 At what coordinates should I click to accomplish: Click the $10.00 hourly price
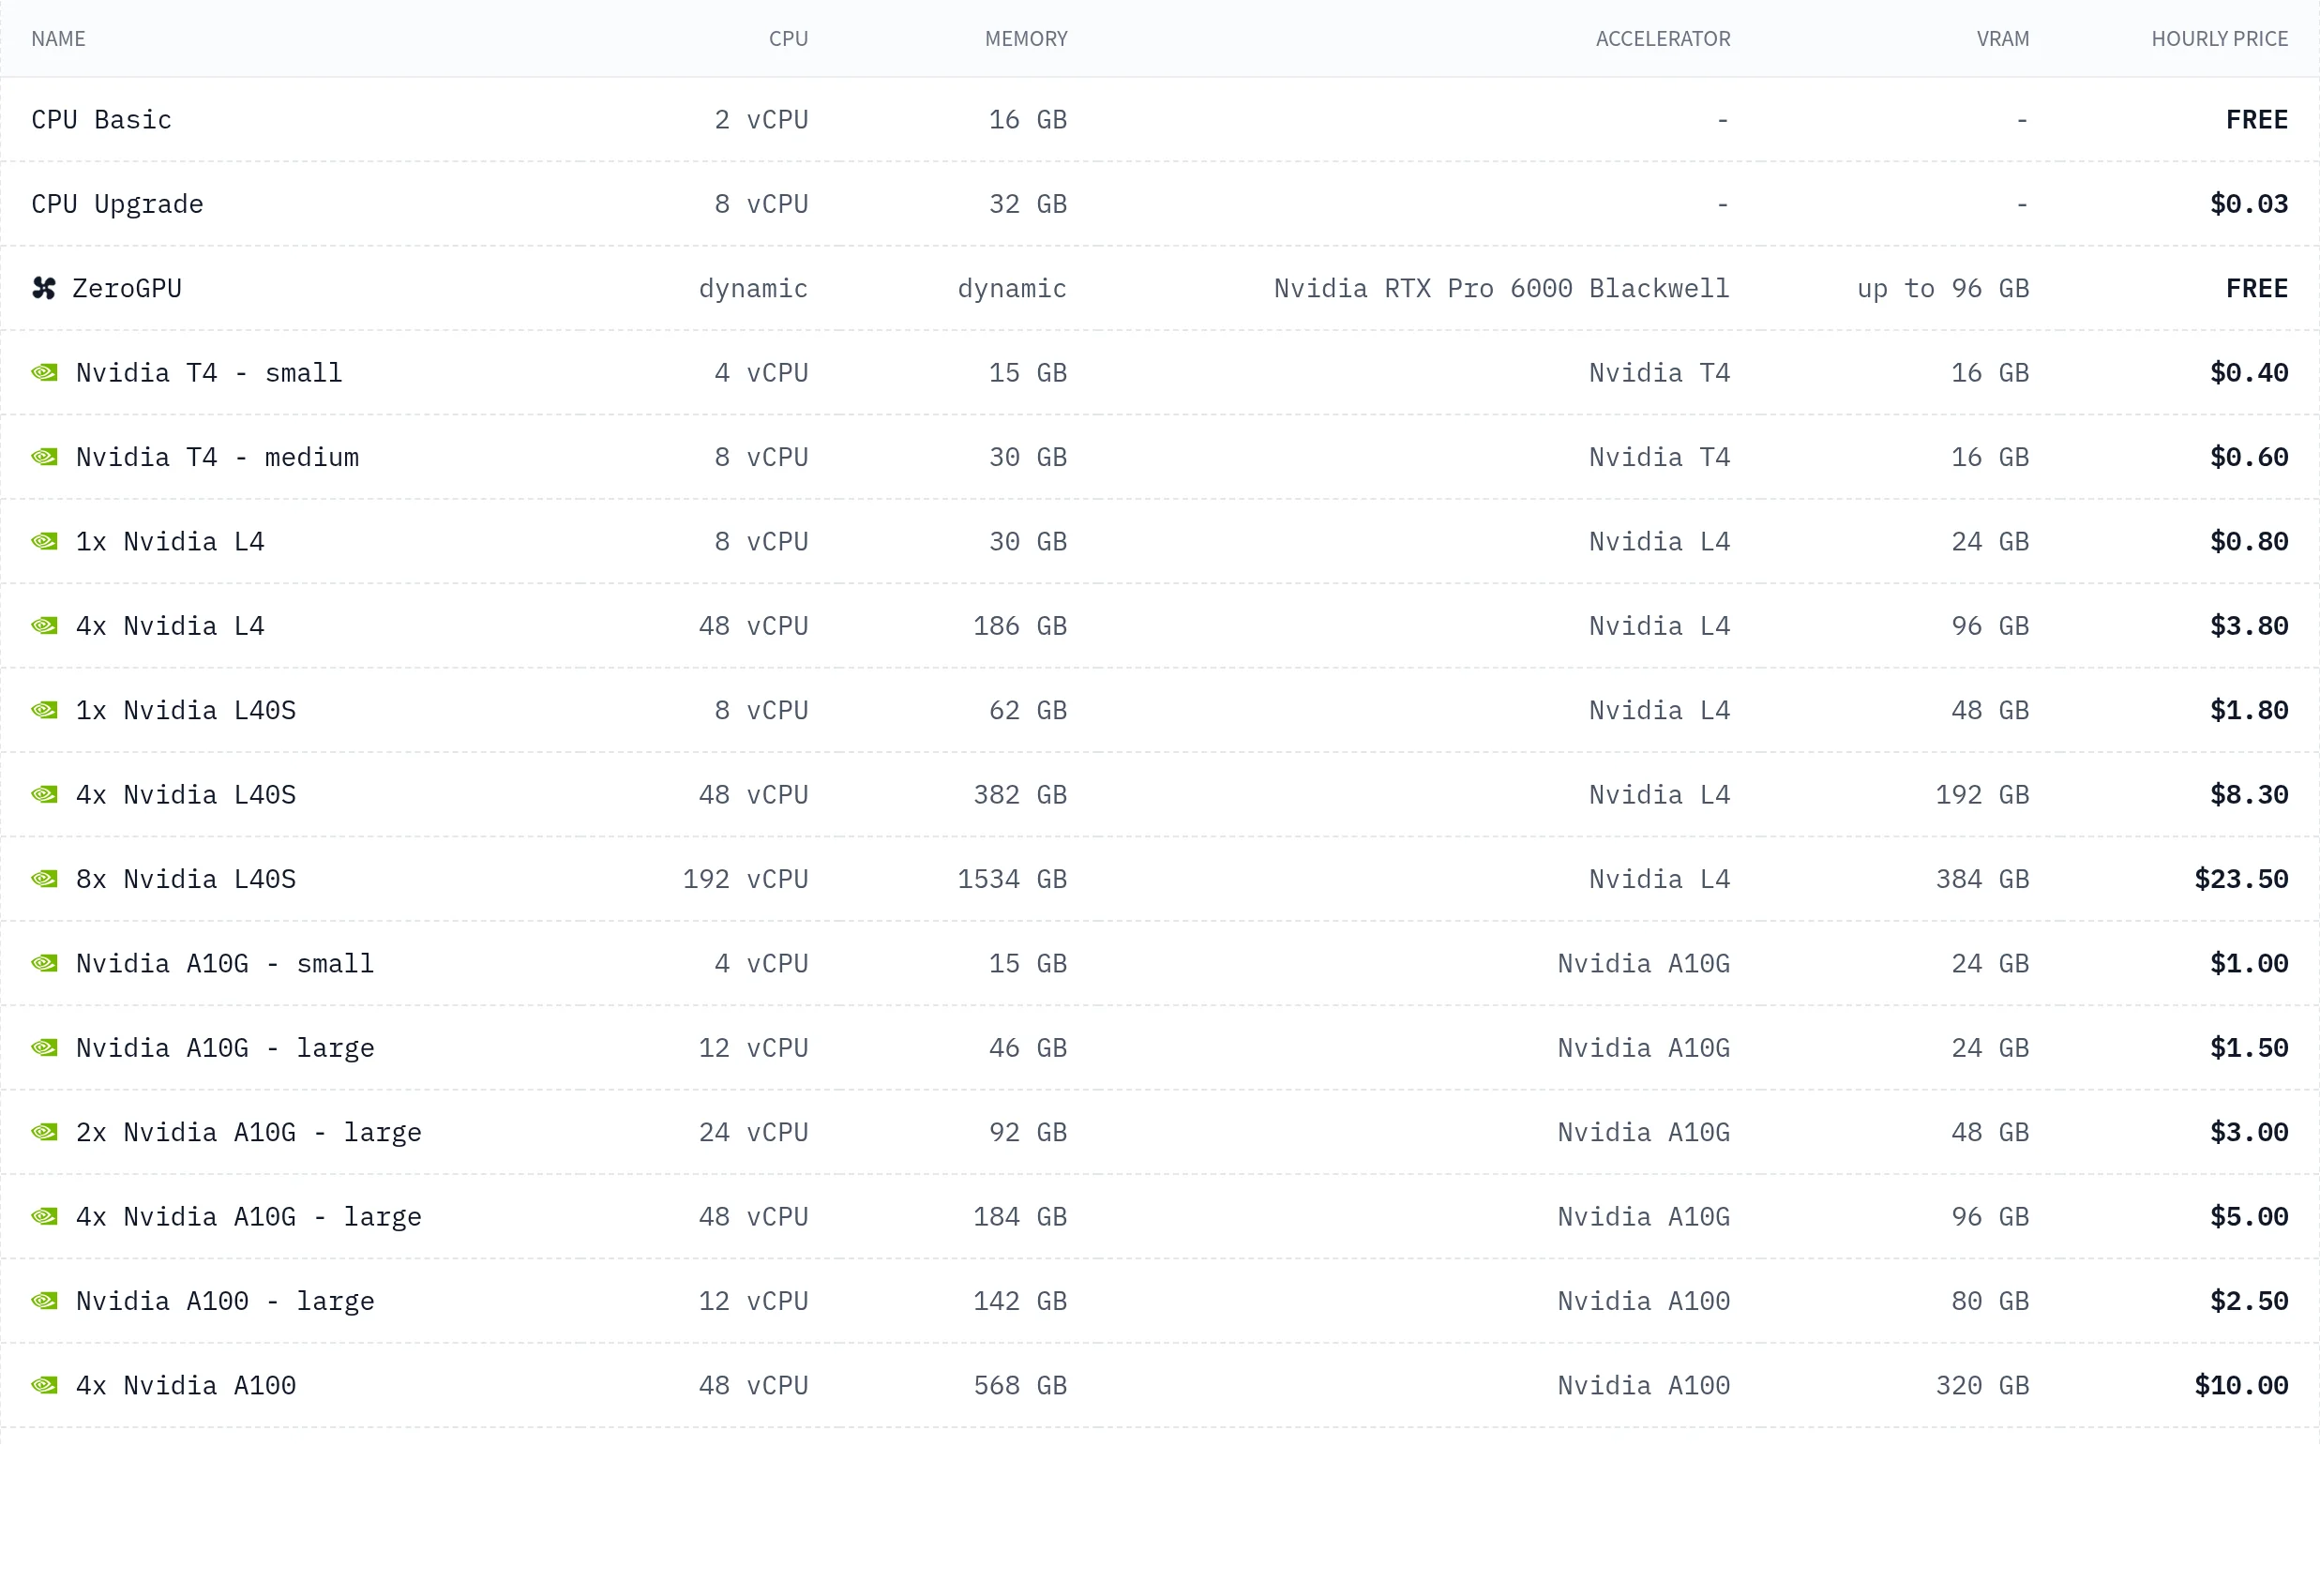[x=2241, y=1385]
